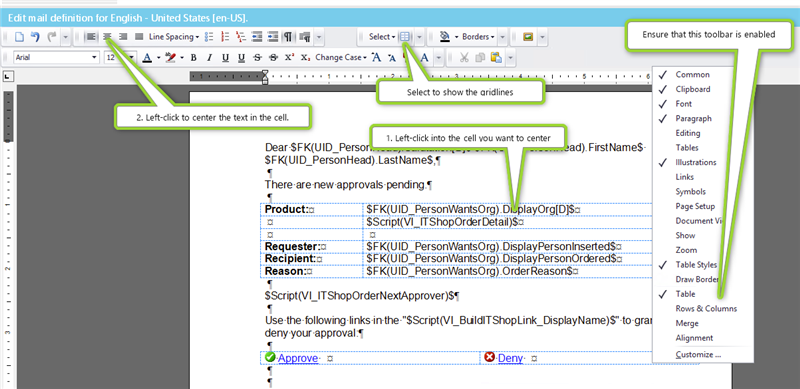
Task: Apply bold formatting
Action: (193, 58)
